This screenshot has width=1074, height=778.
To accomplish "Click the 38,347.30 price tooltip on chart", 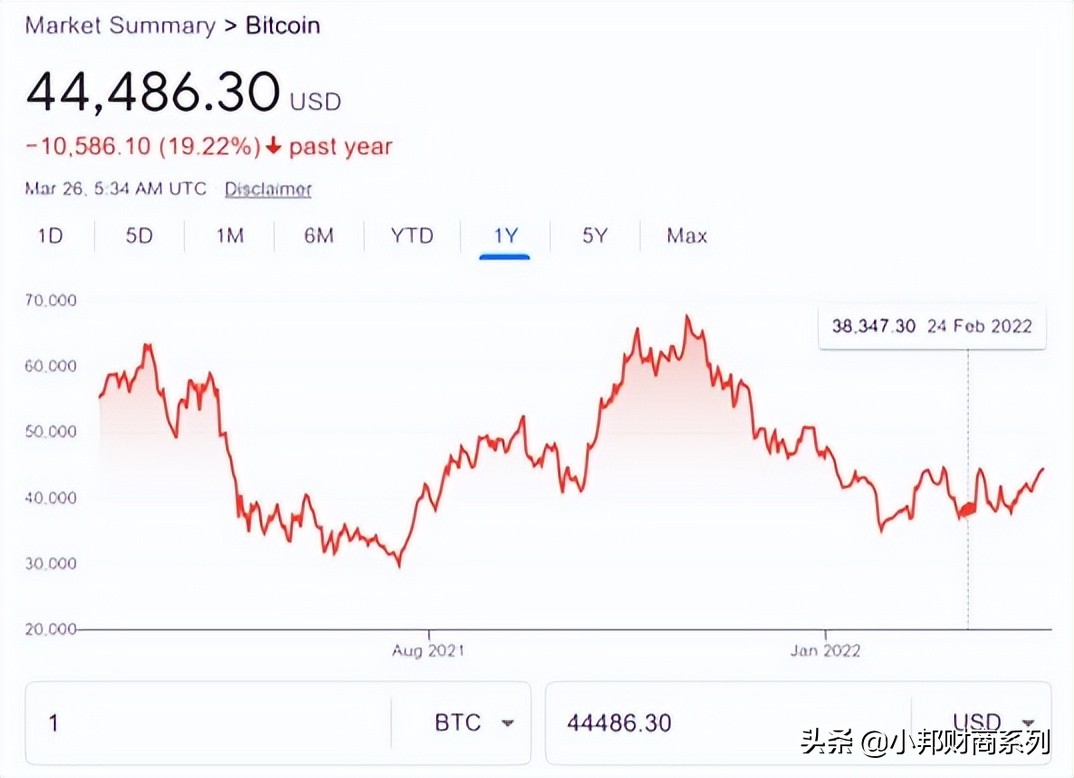I will click(x=931, y=326).
